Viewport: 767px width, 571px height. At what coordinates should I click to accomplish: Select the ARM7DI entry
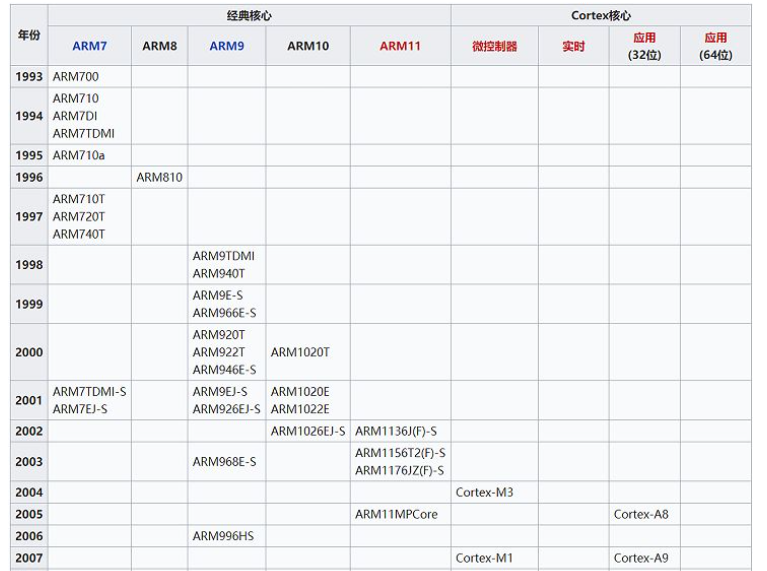75,116
